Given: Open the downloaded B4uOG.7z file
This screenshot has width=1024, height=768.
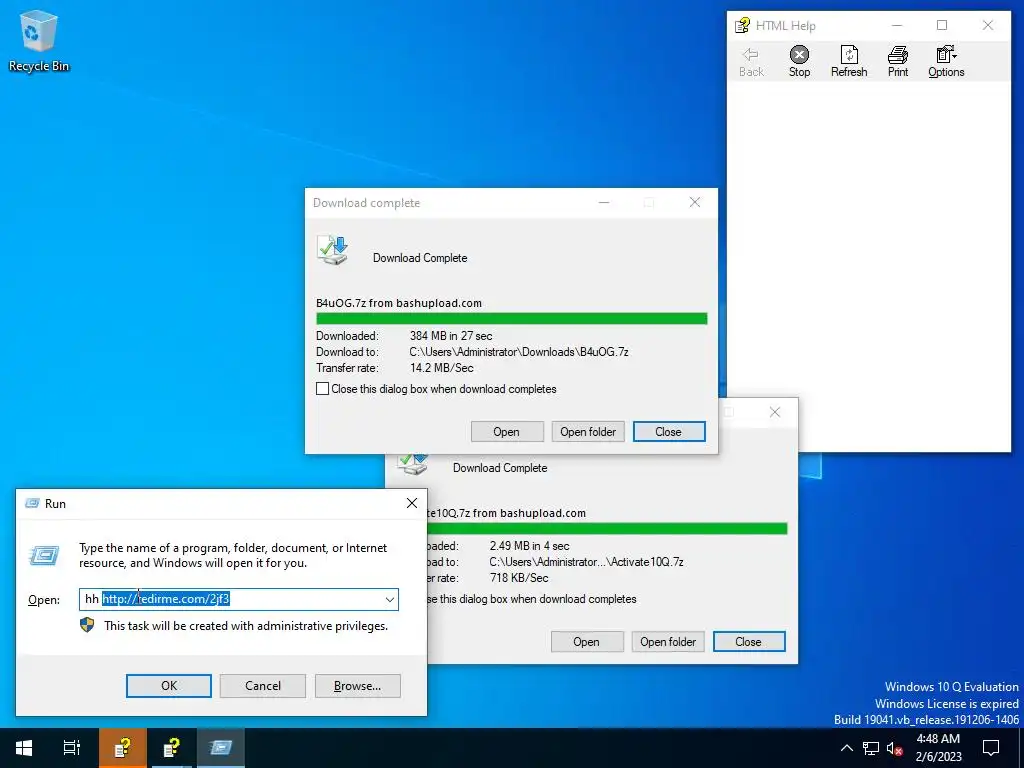Looking at the screenshot, I should (x=507, y=432).
